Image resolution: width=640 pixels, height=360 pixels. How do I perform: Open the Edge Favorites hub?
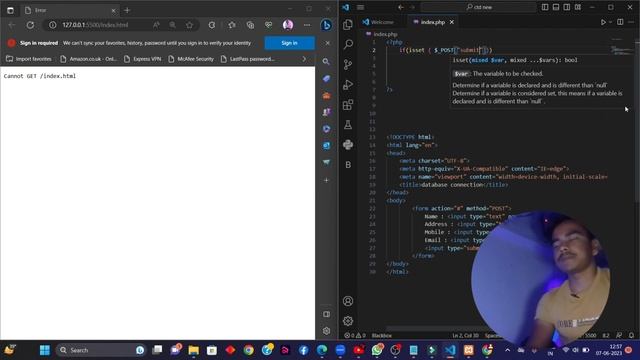(232, 25)
